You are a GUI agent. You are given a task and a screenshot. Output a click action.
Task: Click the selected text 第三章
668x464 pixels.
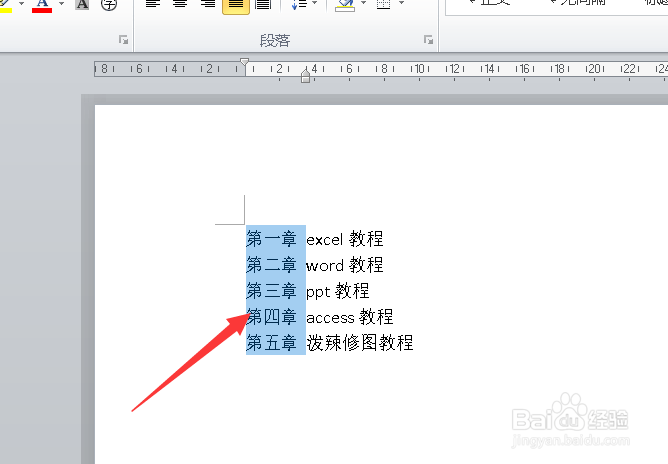(271, 291)
